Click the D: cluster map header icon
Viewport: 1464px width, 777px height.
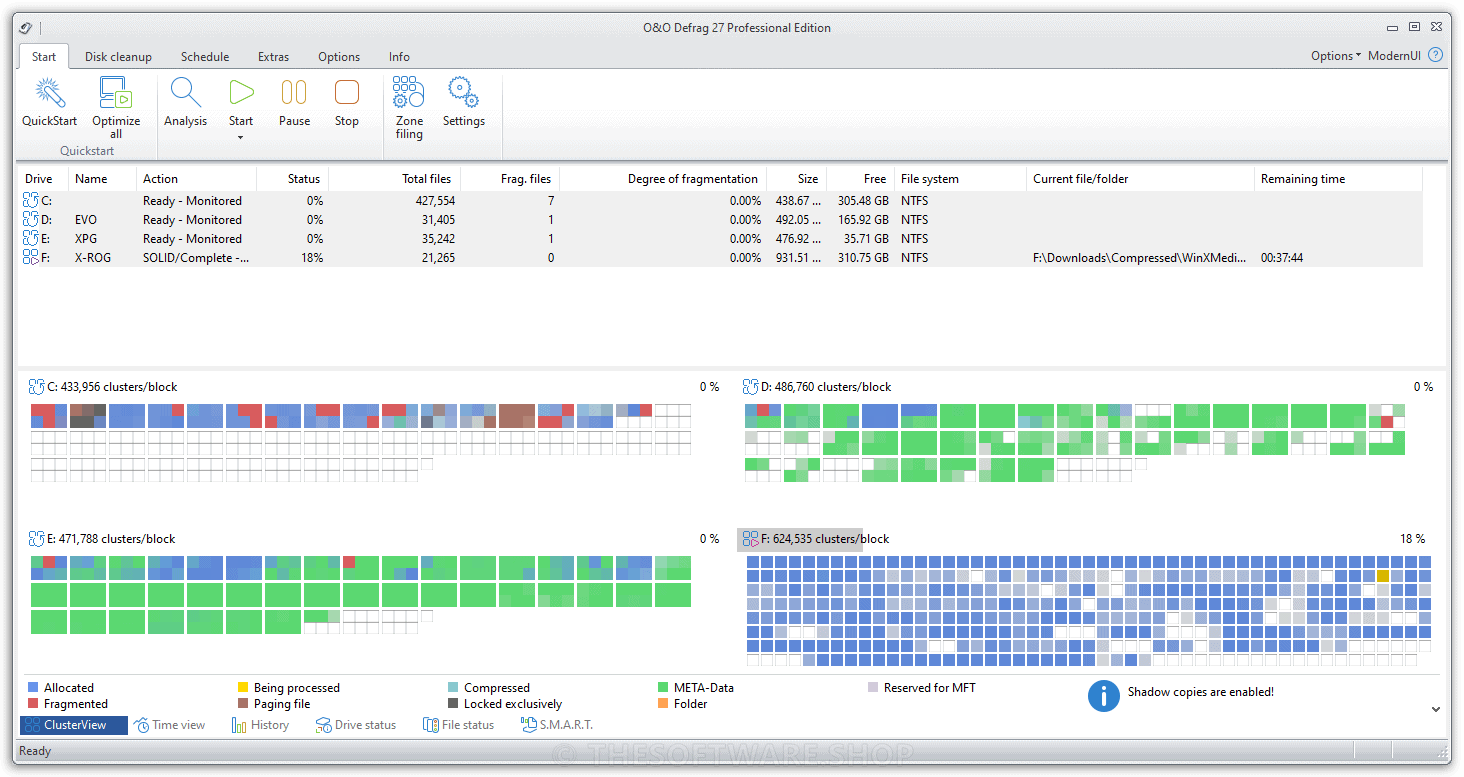(751, 387)
